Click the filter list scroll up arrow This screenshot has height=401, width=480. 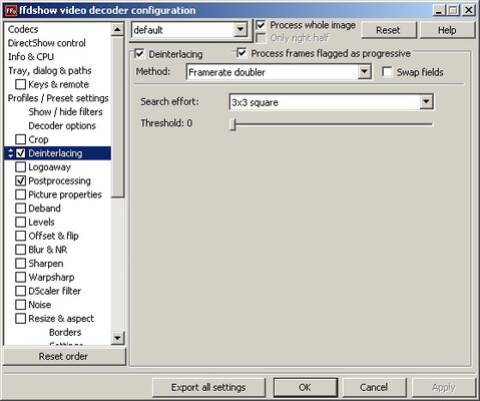pos(117,30)
